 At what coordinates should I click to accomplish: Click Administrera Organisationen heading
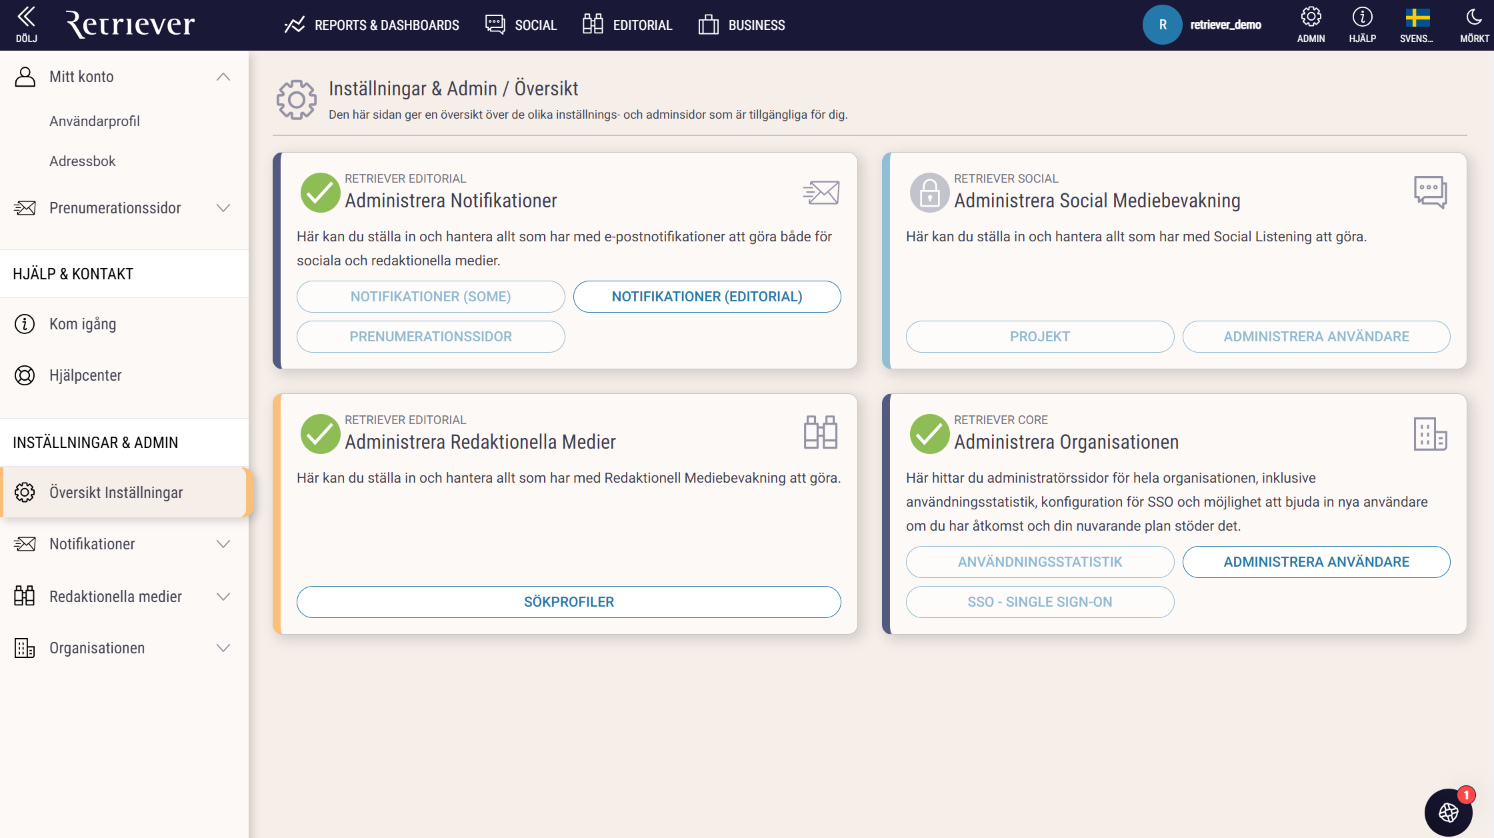tap(1066, 442)
